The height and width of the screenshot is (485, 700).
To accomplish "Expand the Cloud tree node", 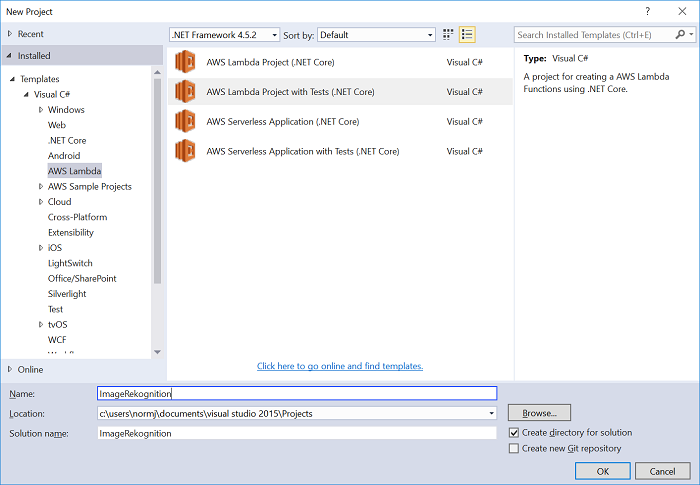I will click(x=41, y=201).
